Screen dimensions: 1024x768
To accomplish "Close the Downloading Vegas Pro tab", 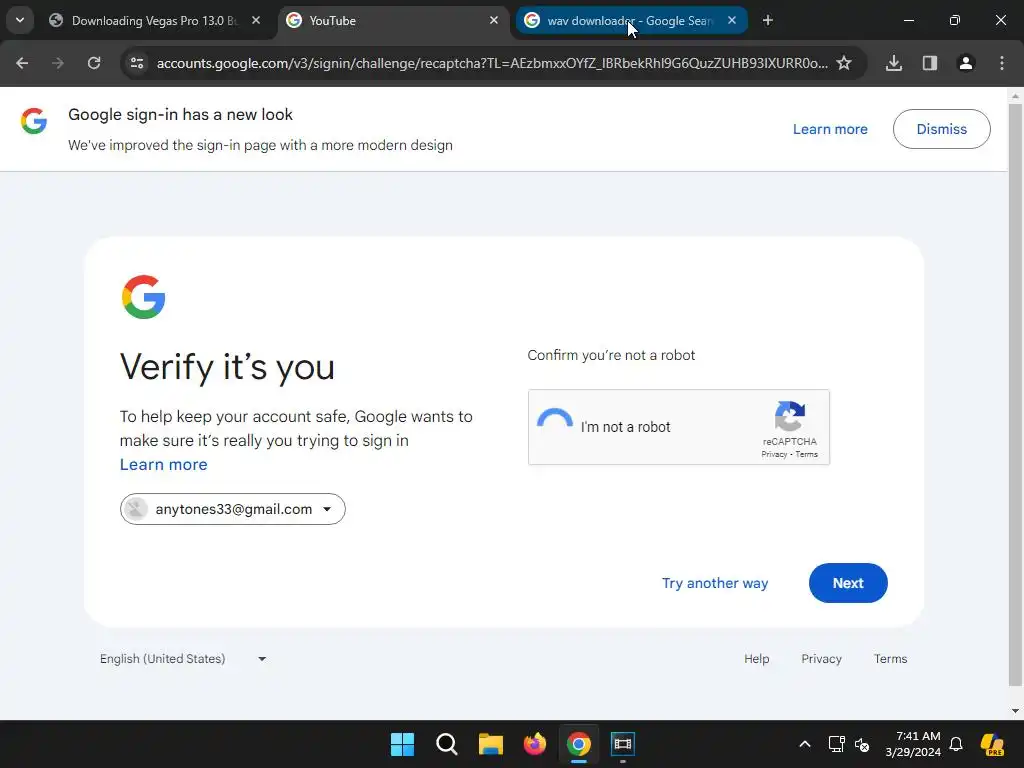I will (256, 21).
